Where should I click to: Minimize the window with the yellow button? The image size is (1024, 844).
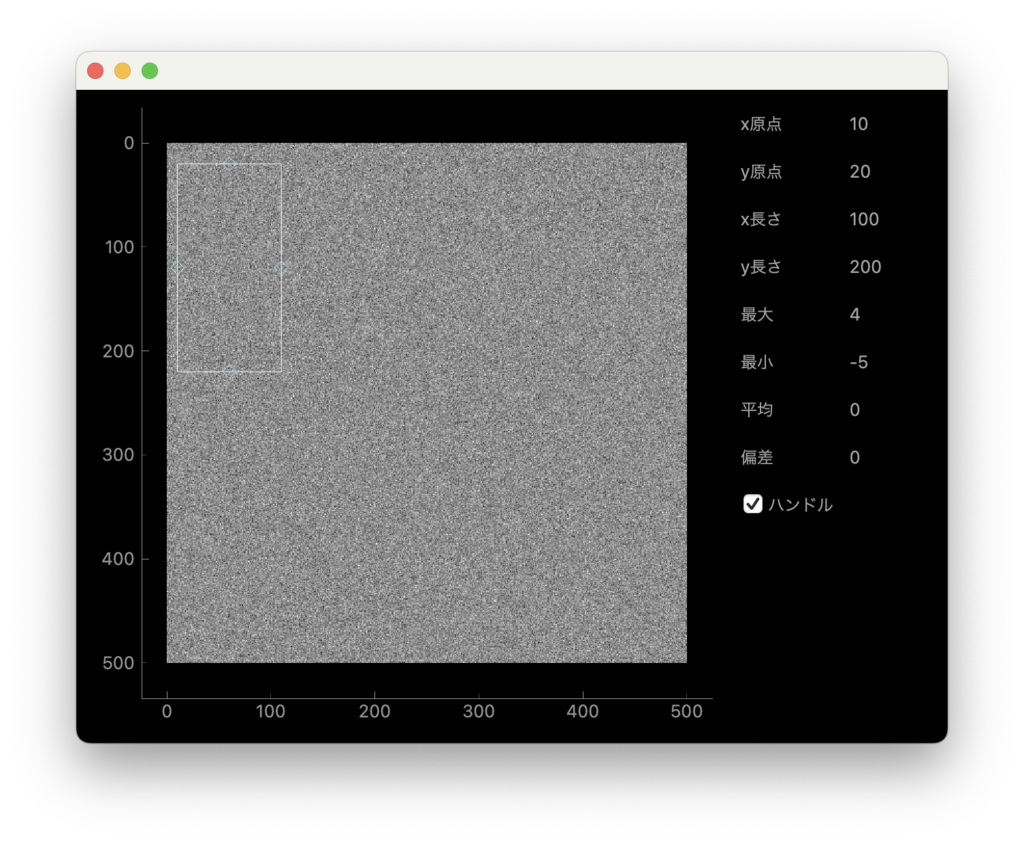[123, 71]
